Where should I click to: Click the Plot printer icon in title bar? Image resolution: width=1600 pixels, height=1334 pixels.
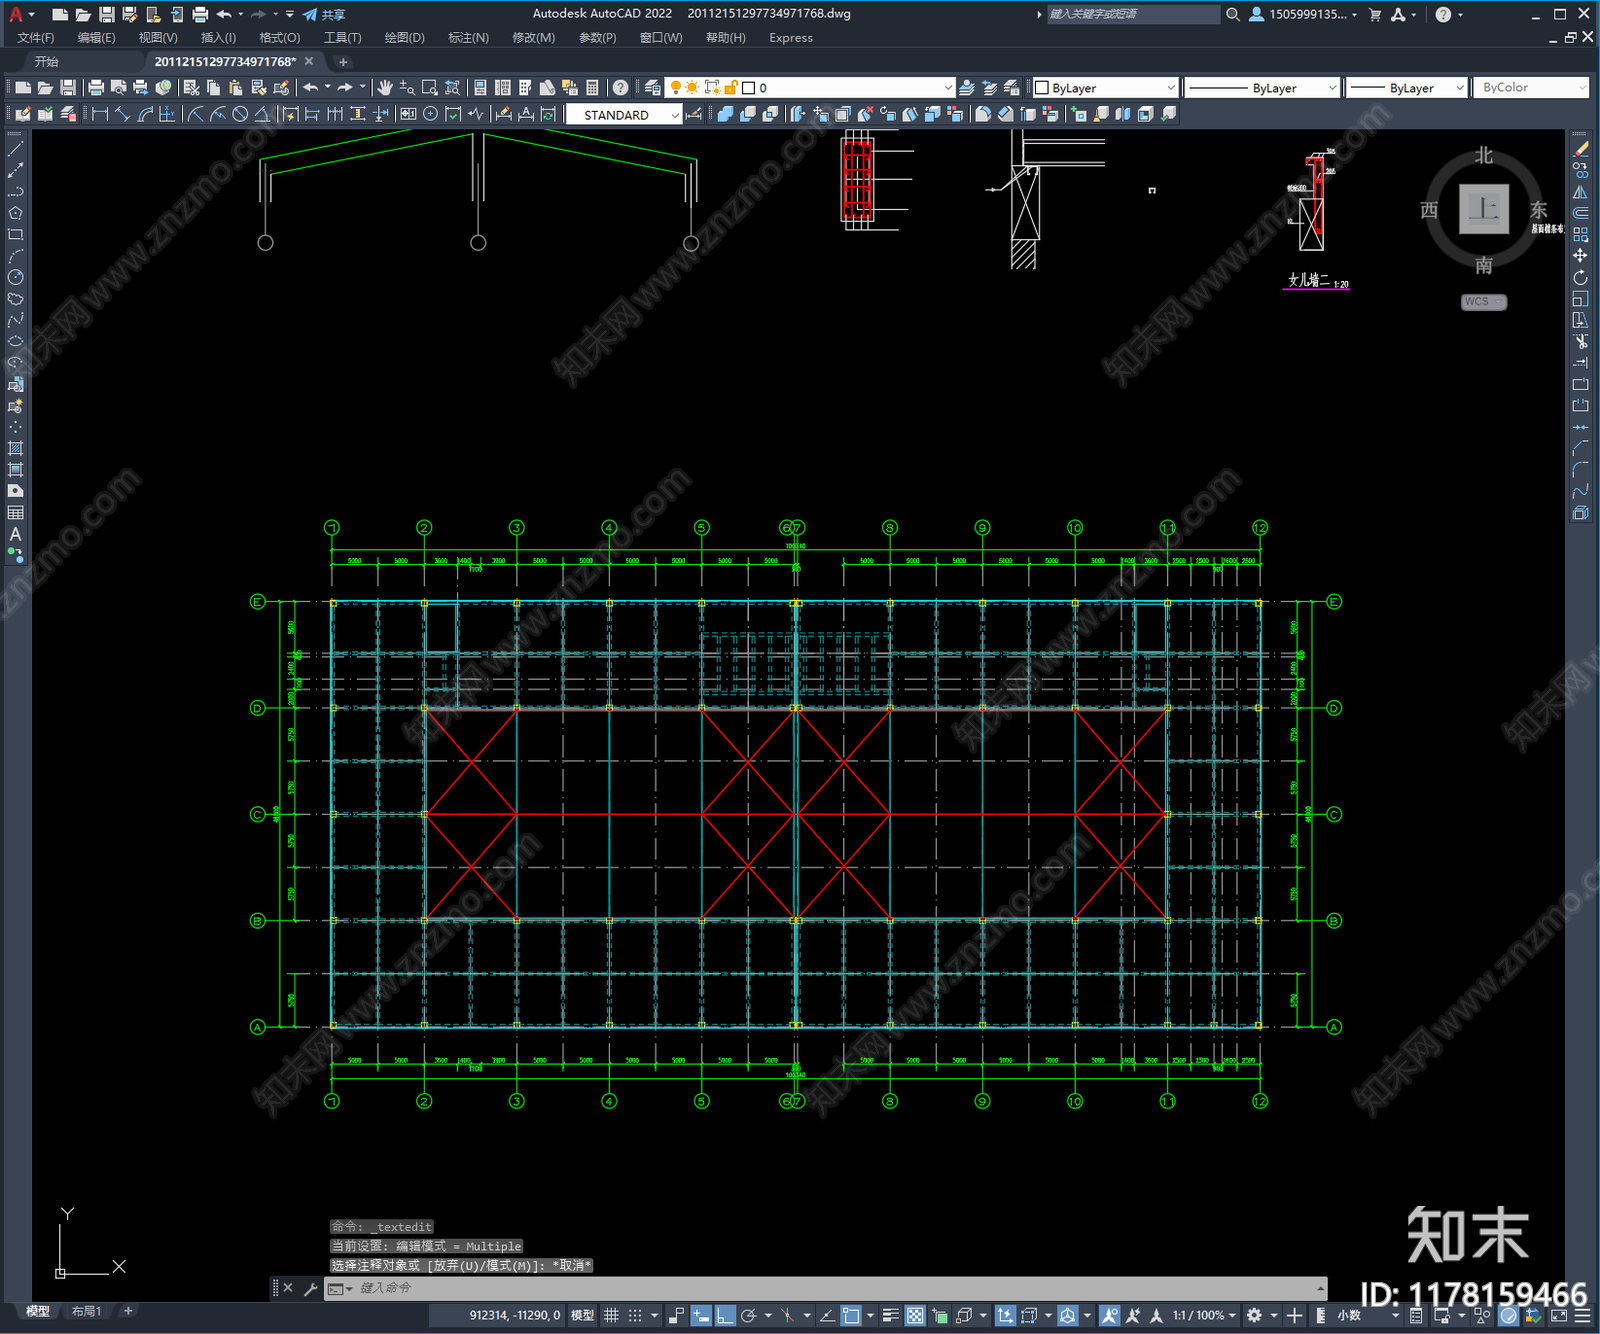click(200, 14)
